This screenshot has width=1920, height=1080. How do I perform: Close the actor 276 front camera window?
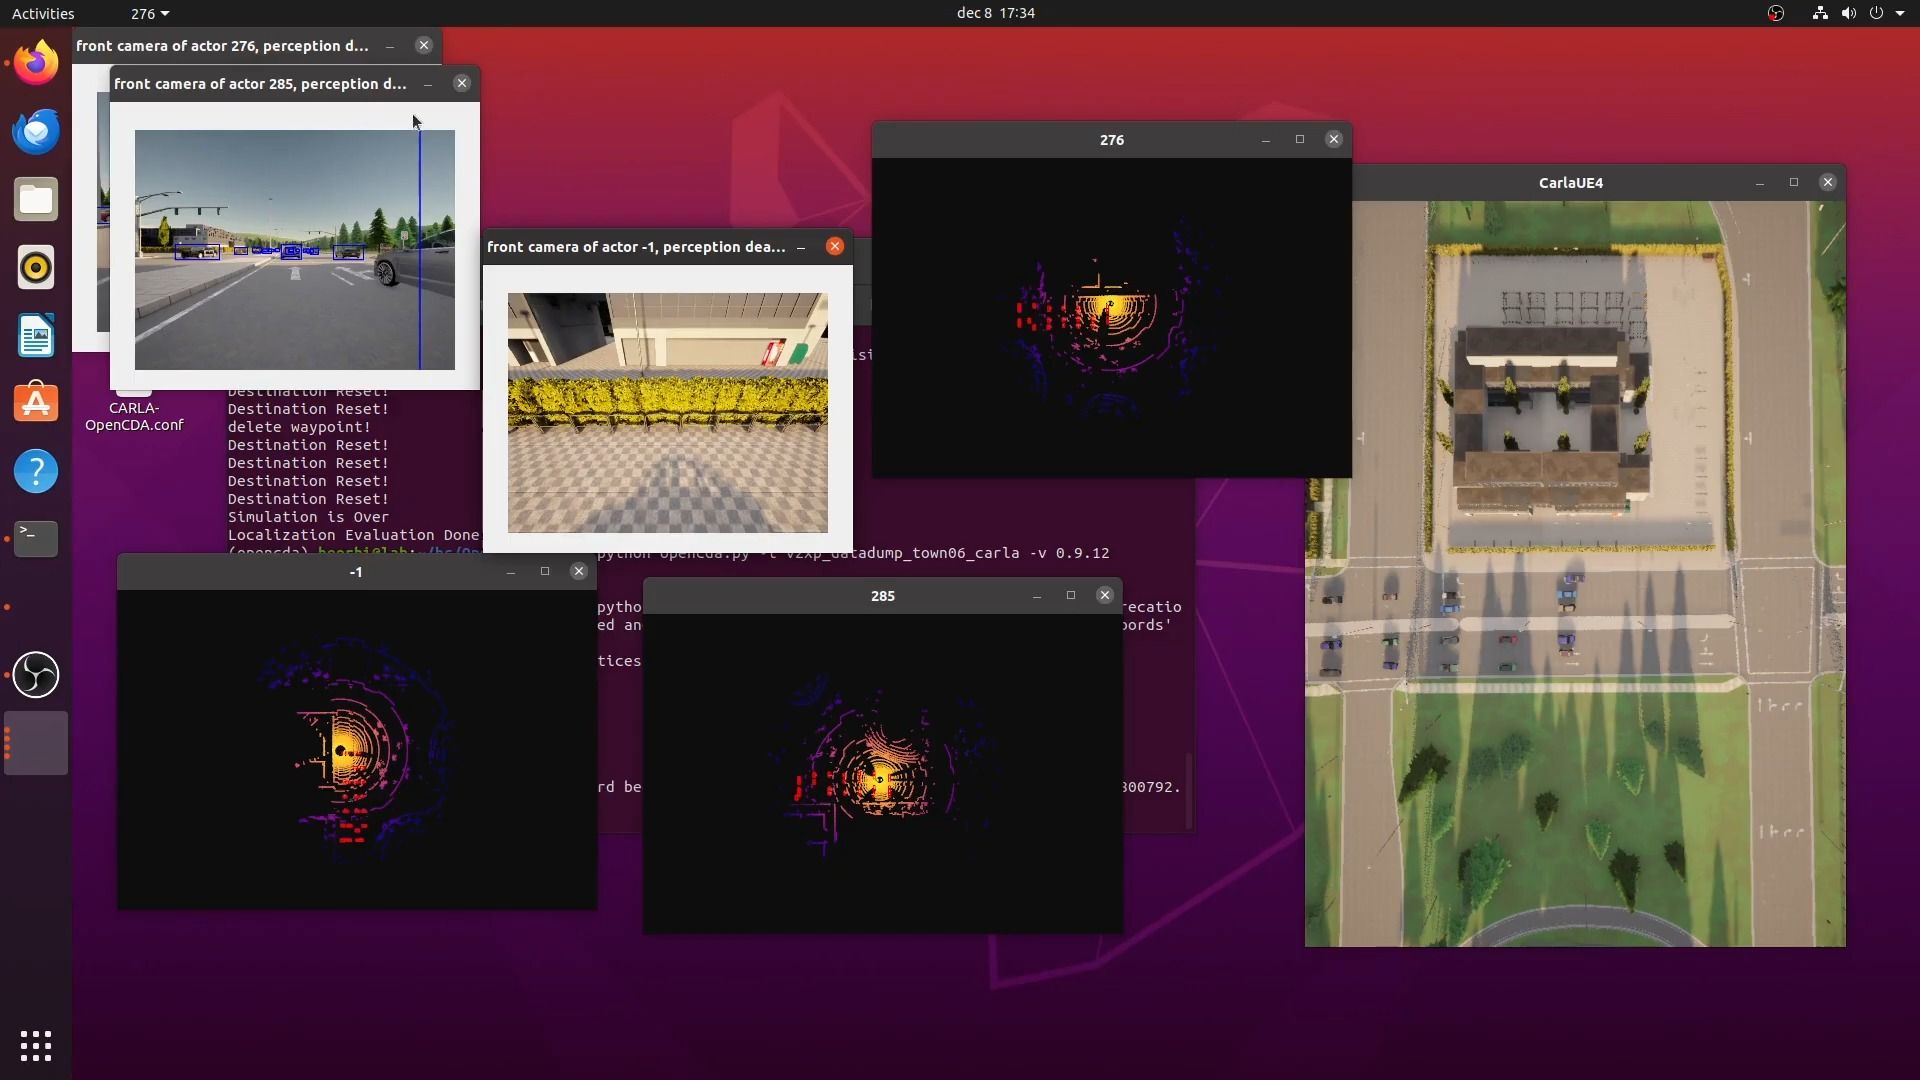(424, 45)
